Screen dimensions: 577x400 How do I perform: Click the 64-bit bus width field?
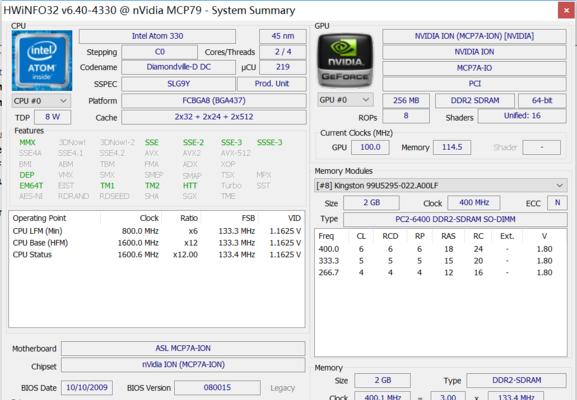coord(542,100)
